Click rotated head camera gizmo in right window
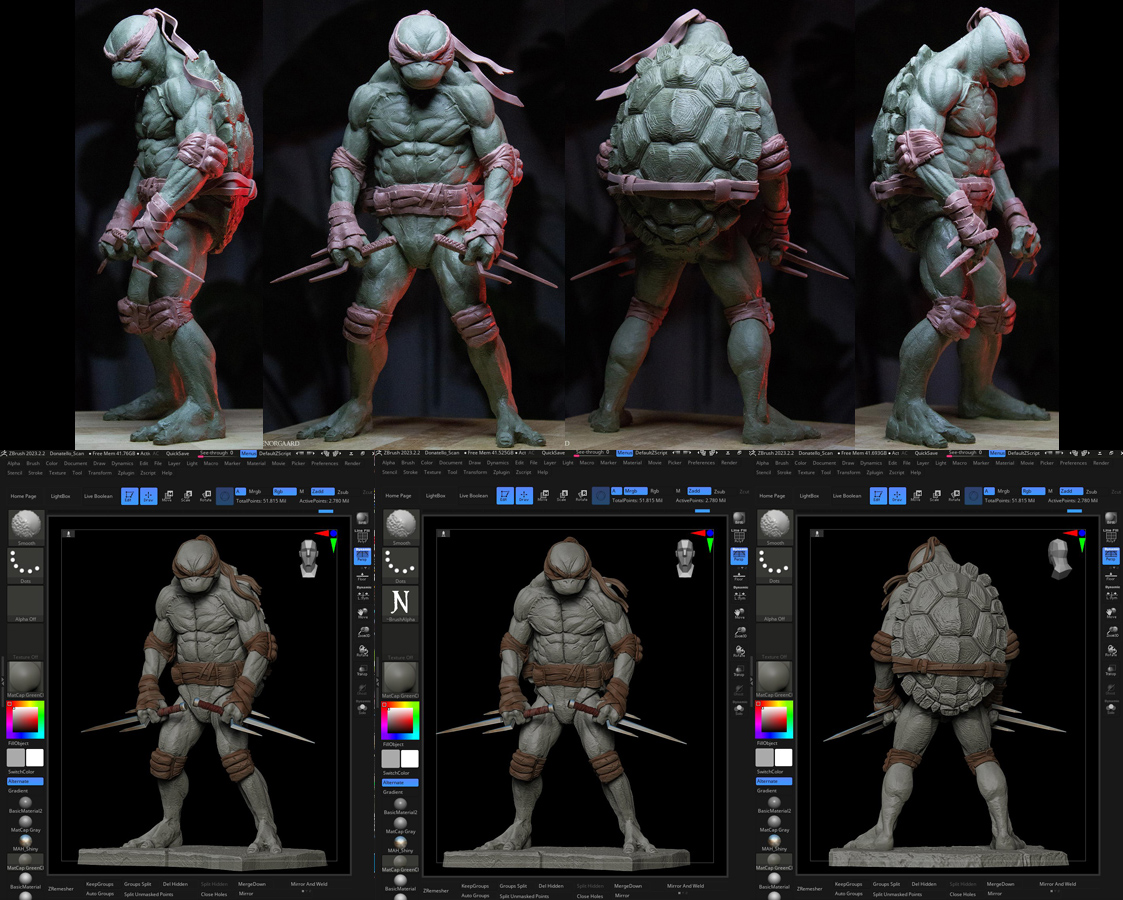The height and width of the screenshot is (900, 1123). click(1060, 558)
